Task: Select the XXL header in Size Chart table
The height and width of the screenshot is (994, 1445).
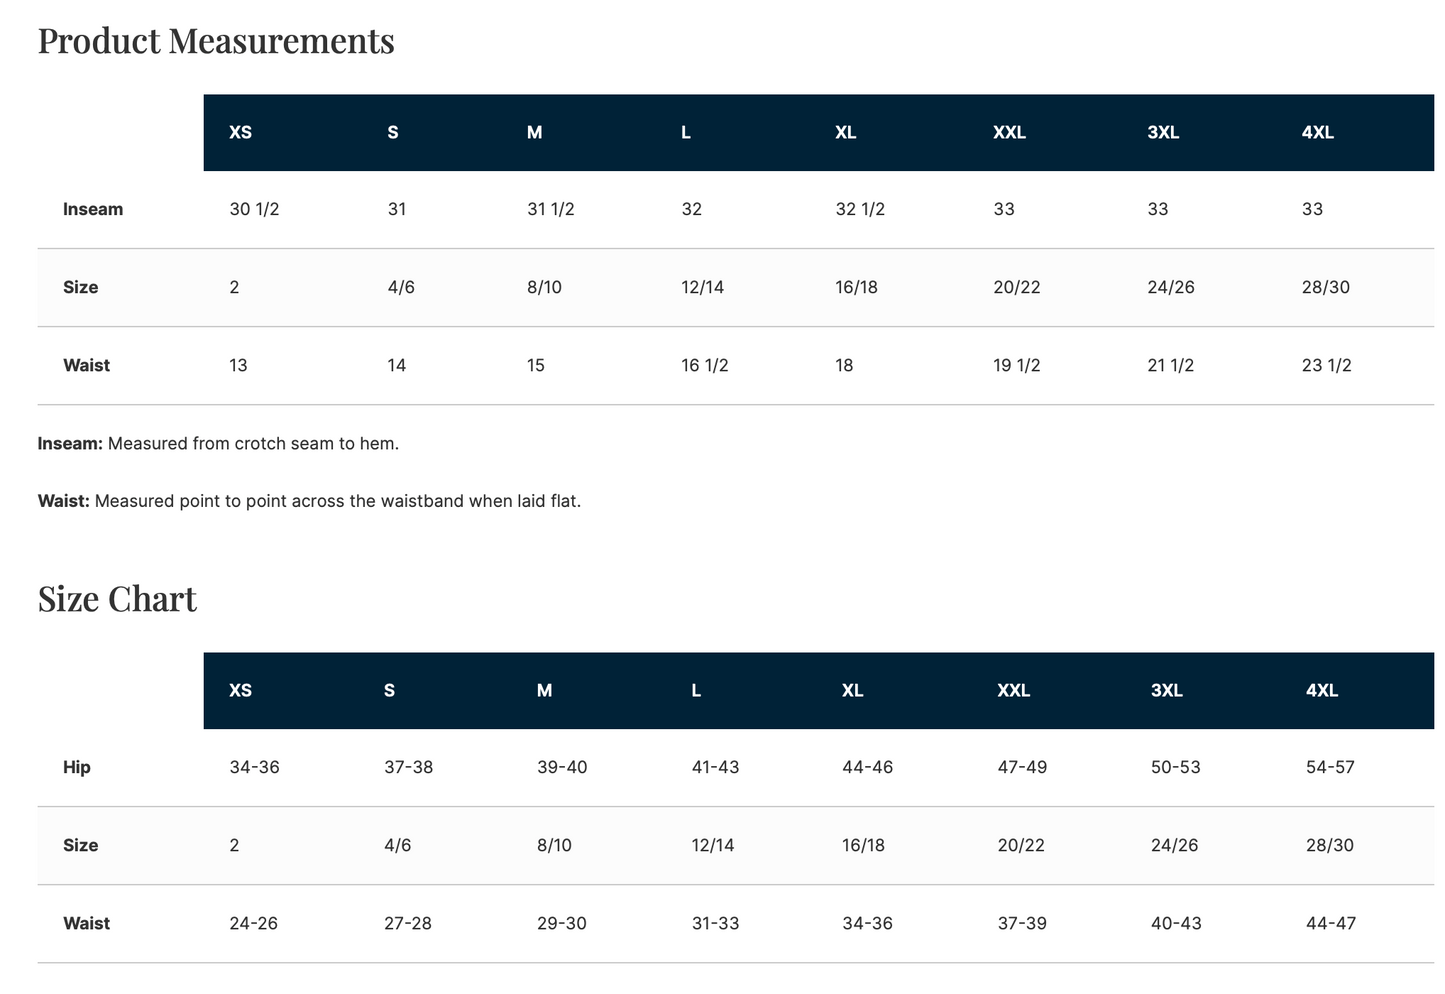Action: click(1014, 690)
